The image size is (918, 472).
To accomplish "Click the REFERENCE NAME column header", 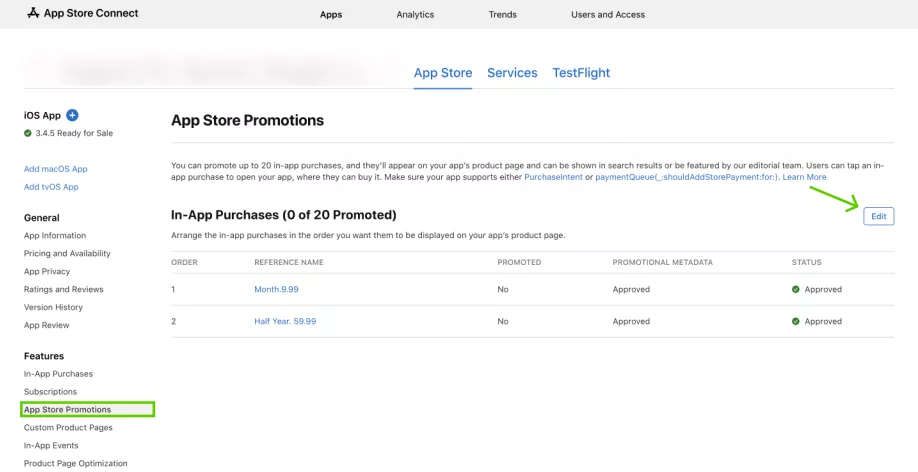I will 289,262.
